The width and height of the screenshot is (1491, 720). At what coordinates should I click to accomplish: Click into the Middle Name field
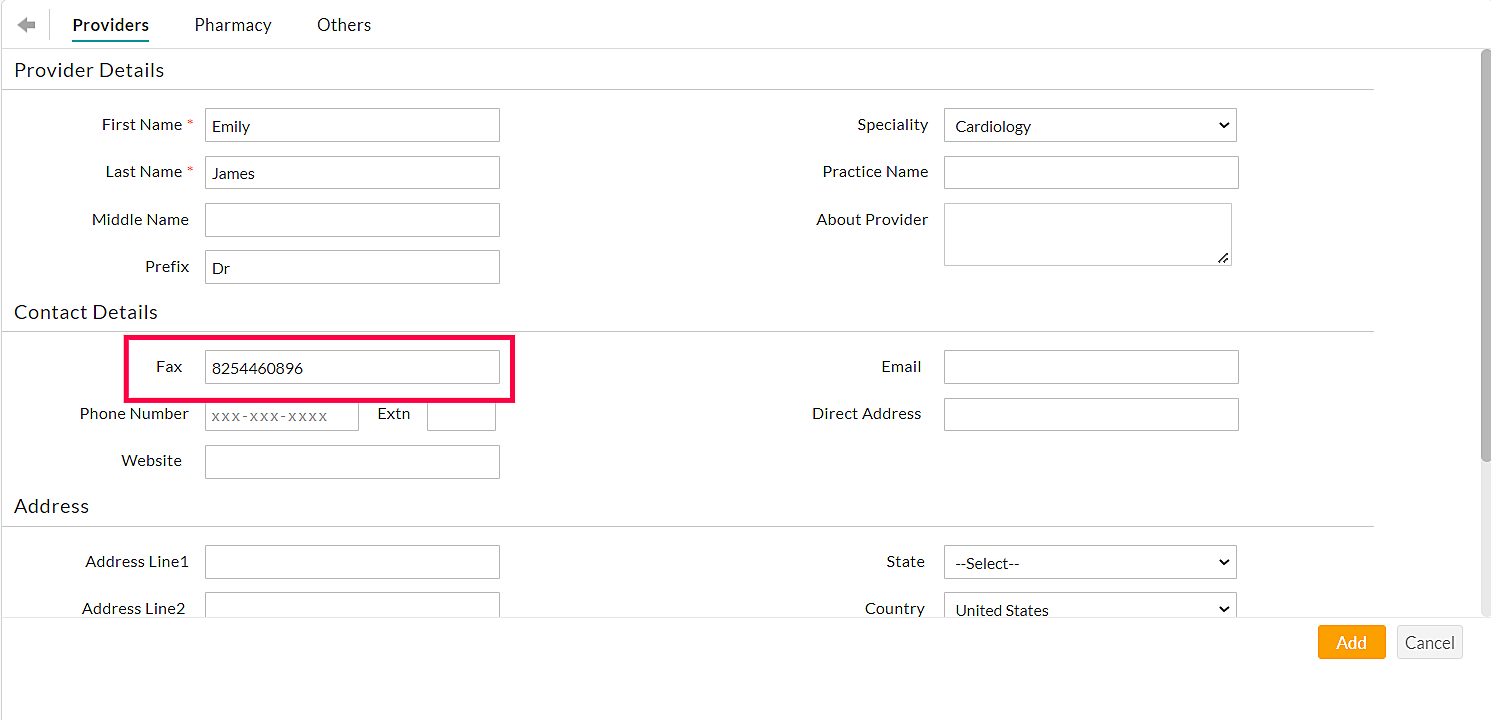click(352, 220)
